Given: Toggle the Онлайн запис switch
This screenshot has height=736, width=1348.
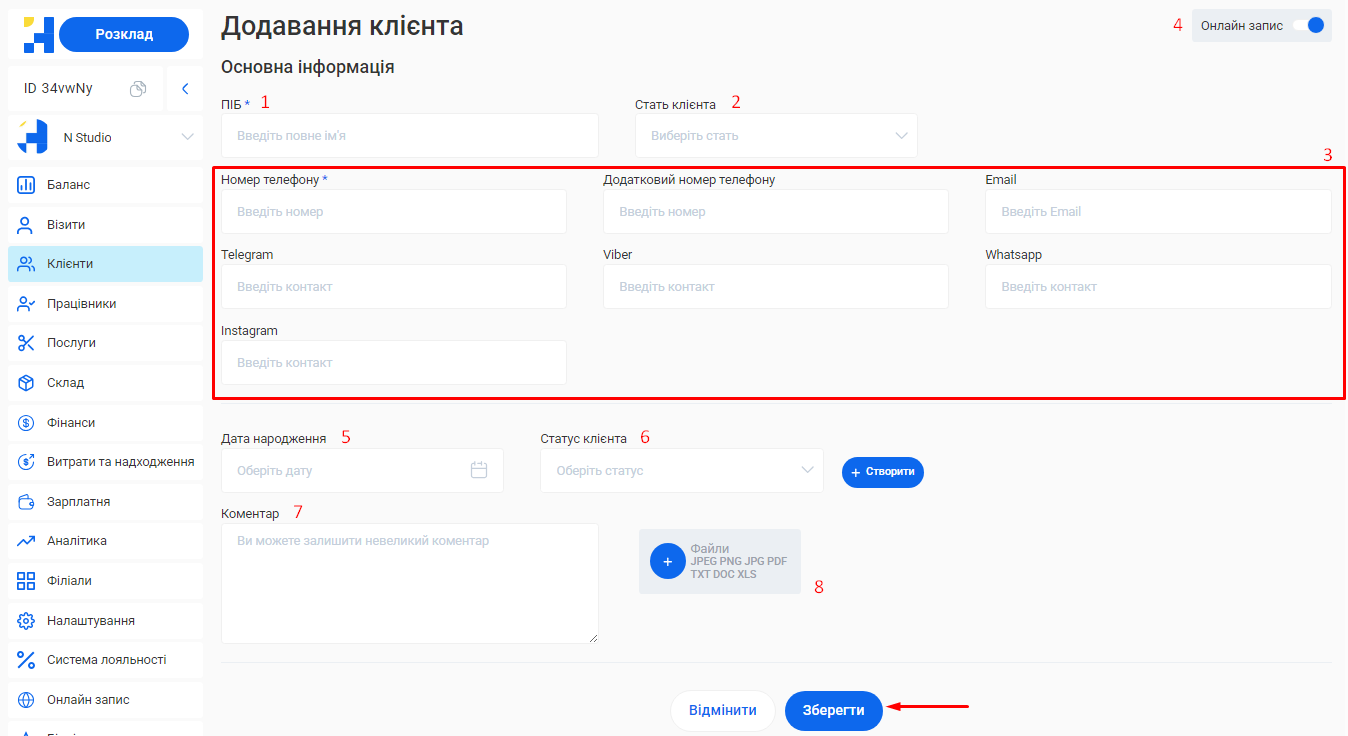Looking at the screenshot, I should pos(1308,26).
